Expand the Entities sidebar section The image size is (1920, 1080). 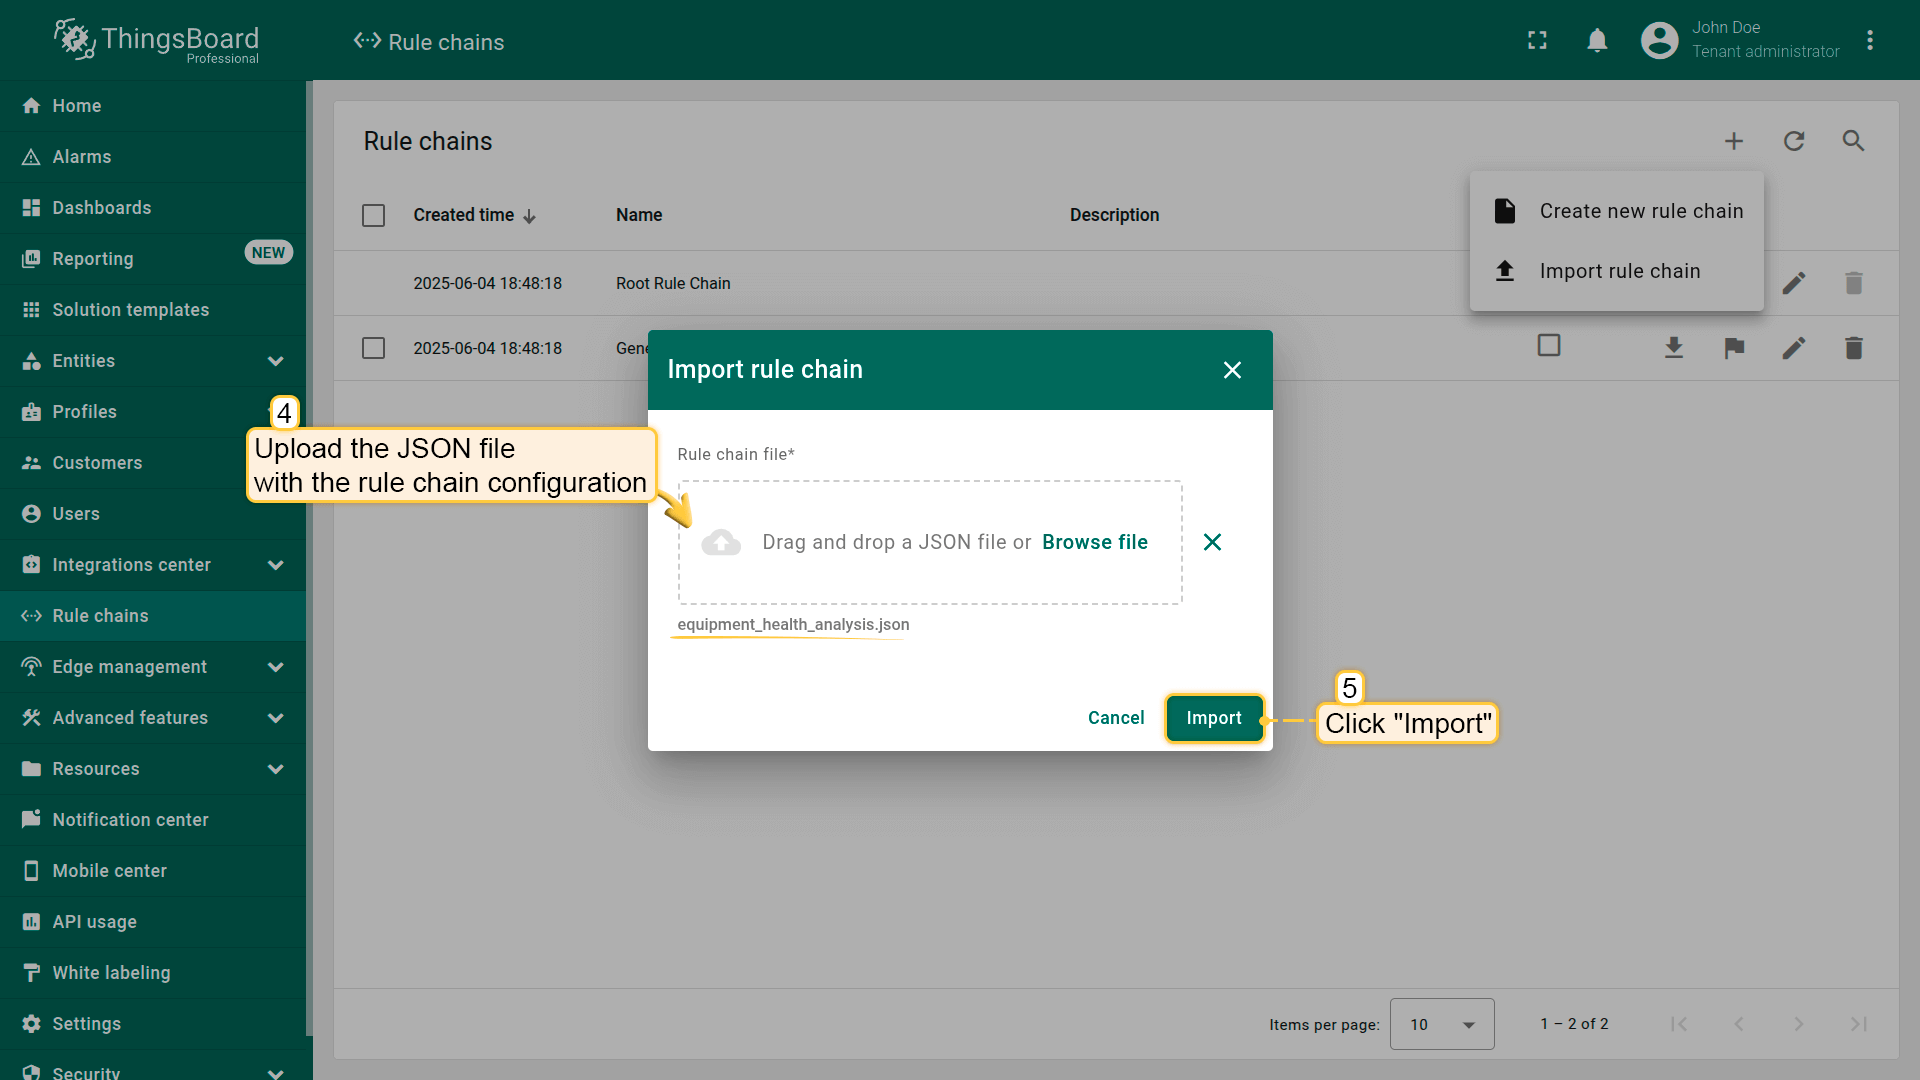276,361
